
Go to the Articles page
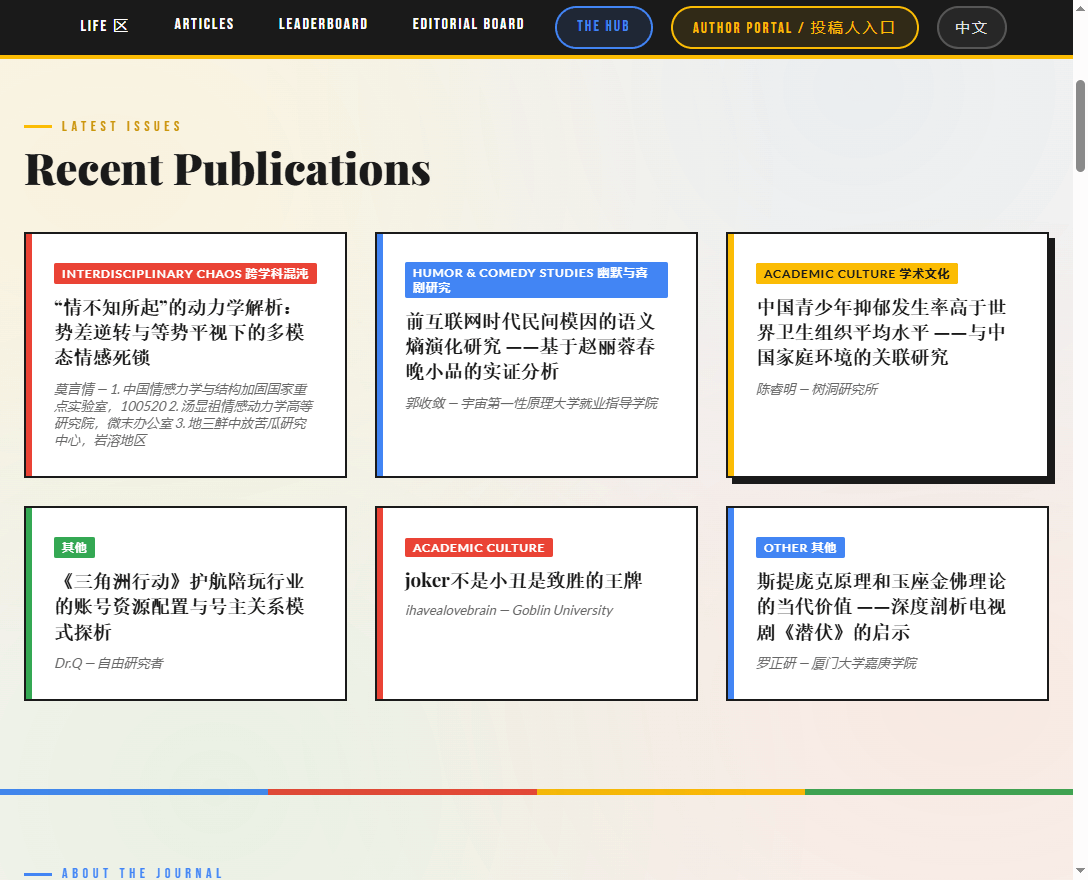tap(204, 24)
